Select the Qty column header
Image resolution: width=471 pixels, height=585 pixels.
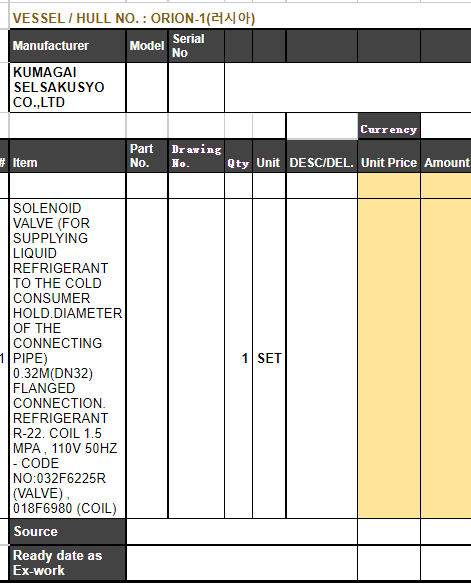point(238,156)
